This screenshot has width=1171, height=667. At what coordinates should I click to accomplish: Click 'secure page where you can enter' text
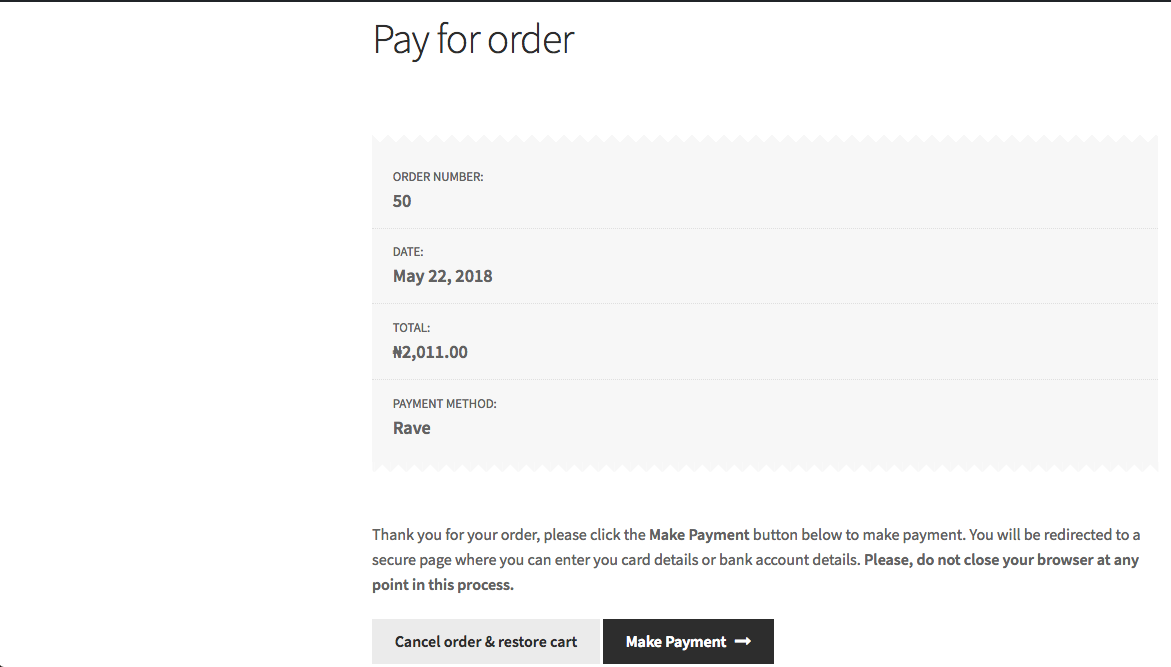point(482,559)
